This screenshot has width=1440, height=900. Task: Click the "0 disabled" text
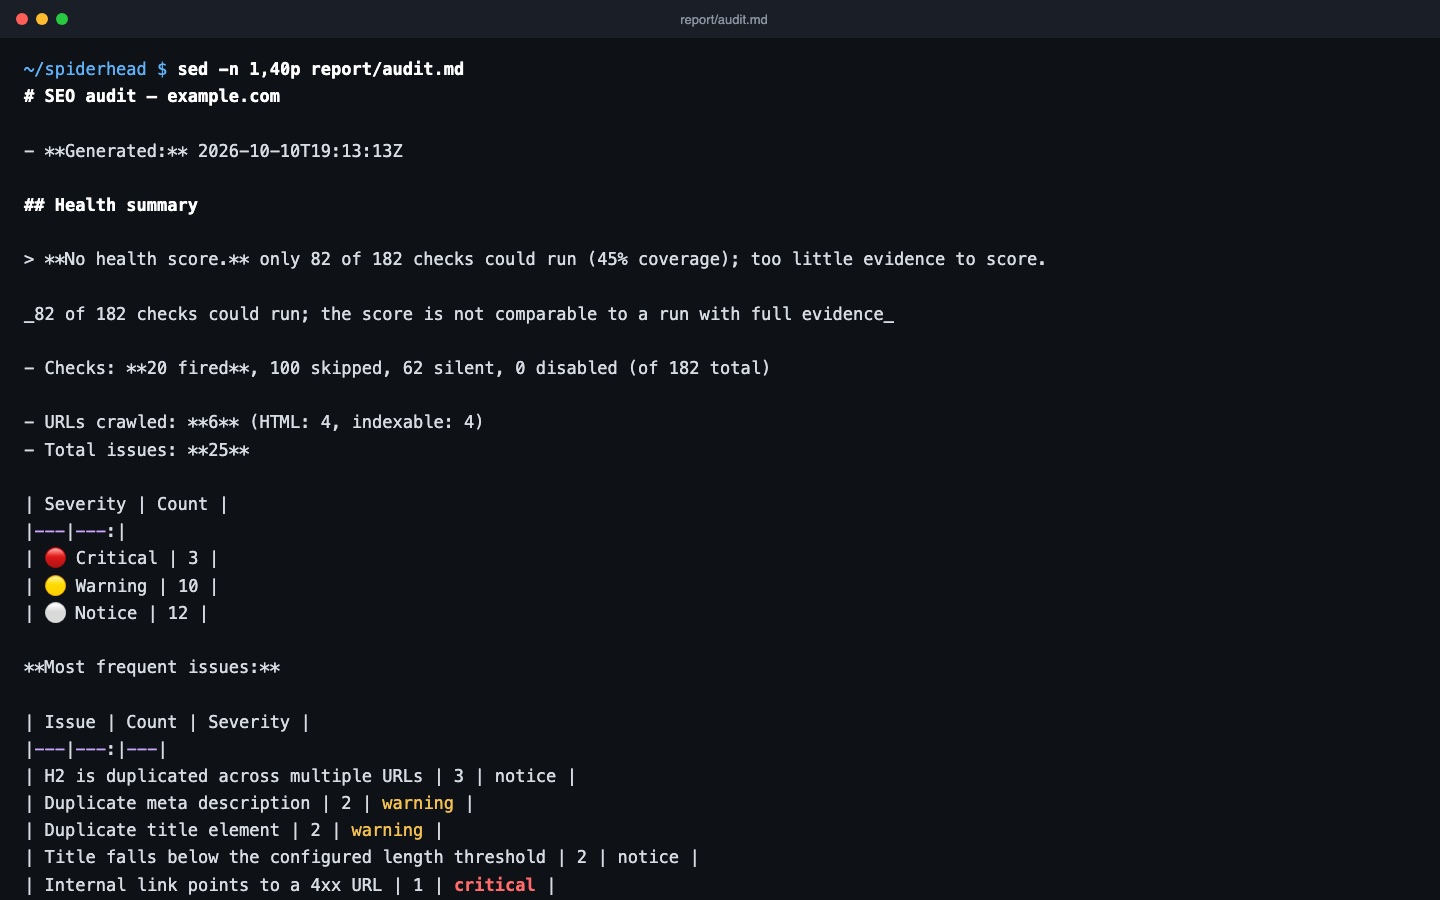567,368
